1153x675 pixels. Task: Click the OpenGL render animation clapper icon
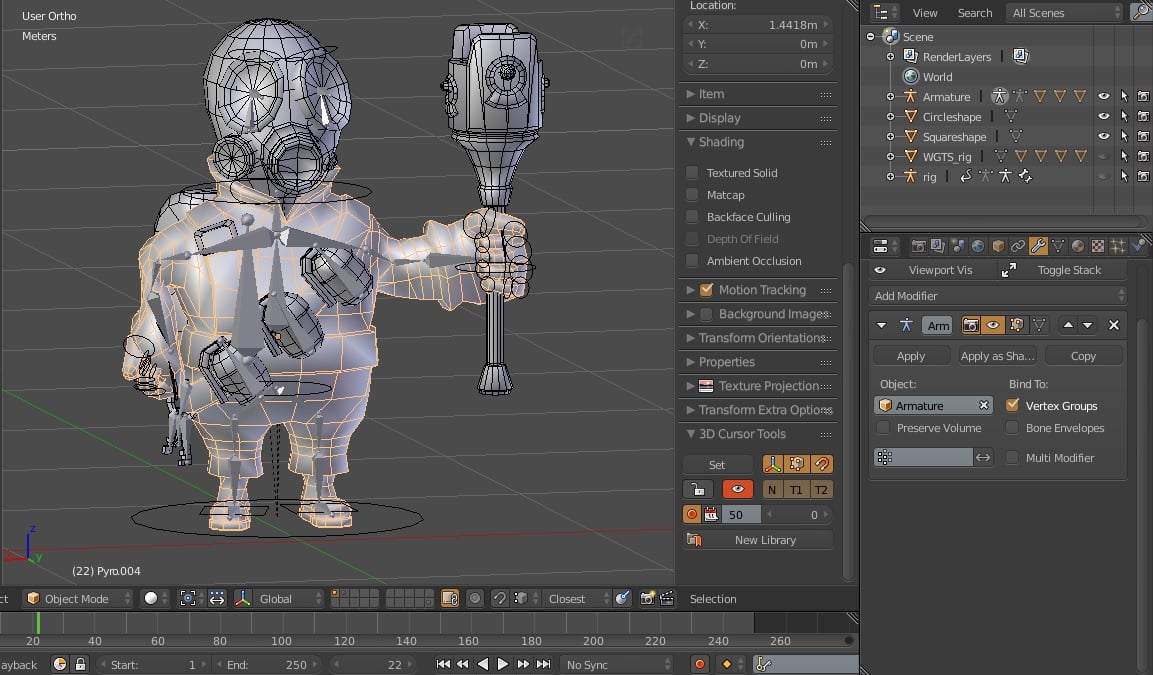[x=667, y=599]
